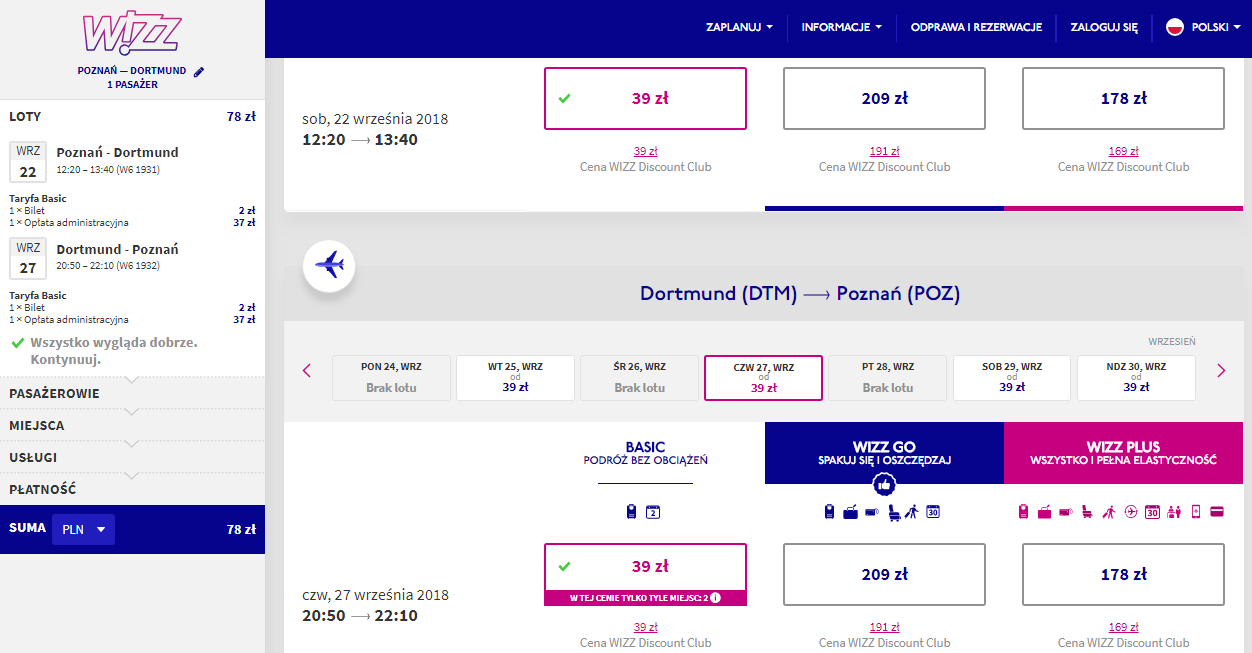
Task: Click the WRZ 27 date badge in sidebar
Action: click(x=28, y=259)
